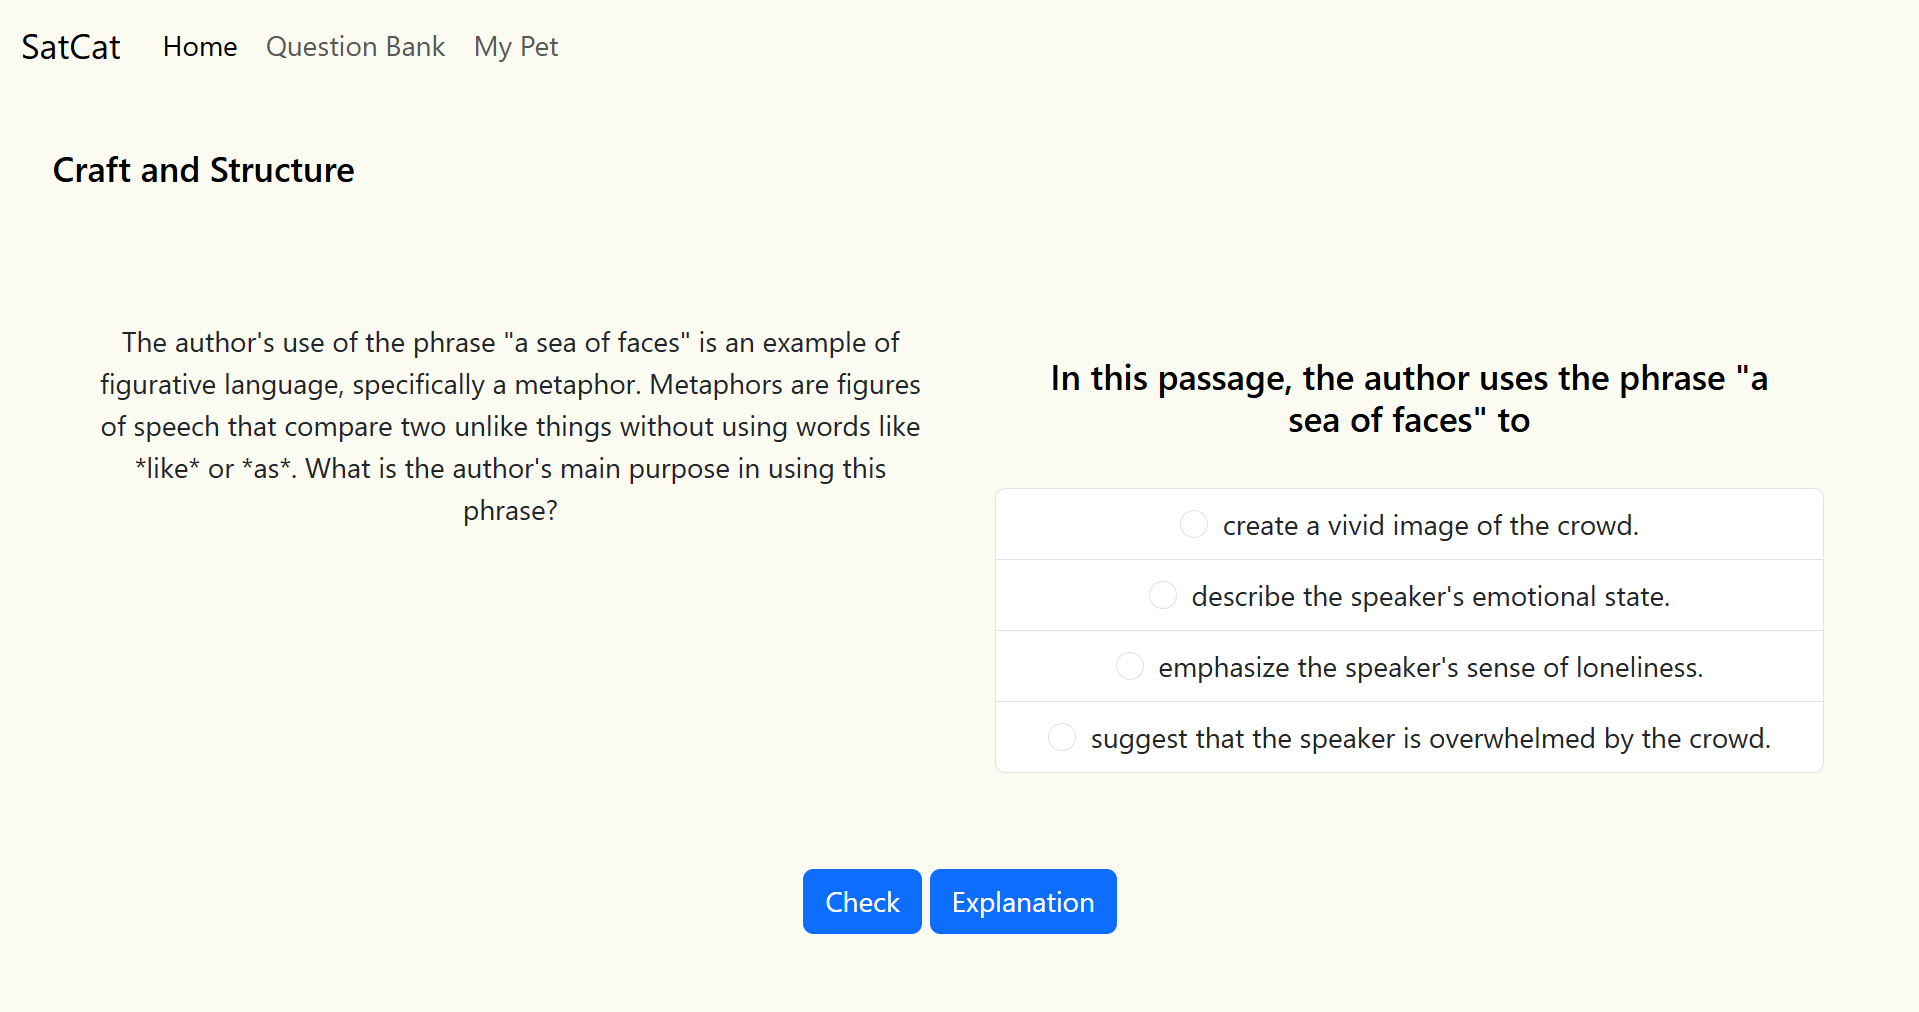The width and height of the screenshot is (1919, 1012).
Task: Select radio for 'describe the speaker's emotional state'
Action: pyautogui.click(x=1163, y=595)
